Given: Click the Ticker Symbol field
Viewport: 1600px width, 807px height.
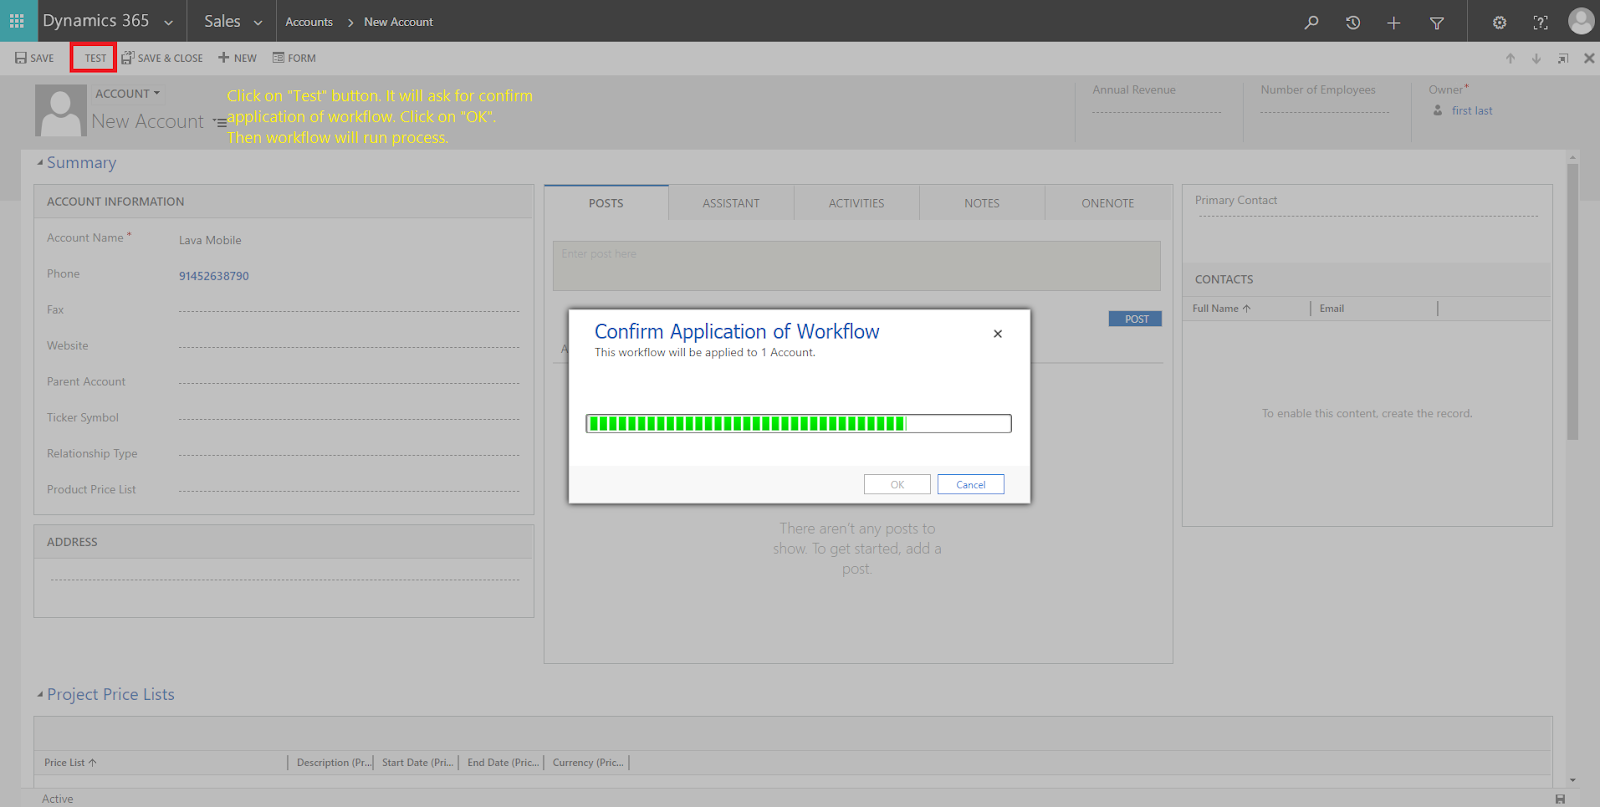Looking at the screenshot, I should tap(349, 418).
